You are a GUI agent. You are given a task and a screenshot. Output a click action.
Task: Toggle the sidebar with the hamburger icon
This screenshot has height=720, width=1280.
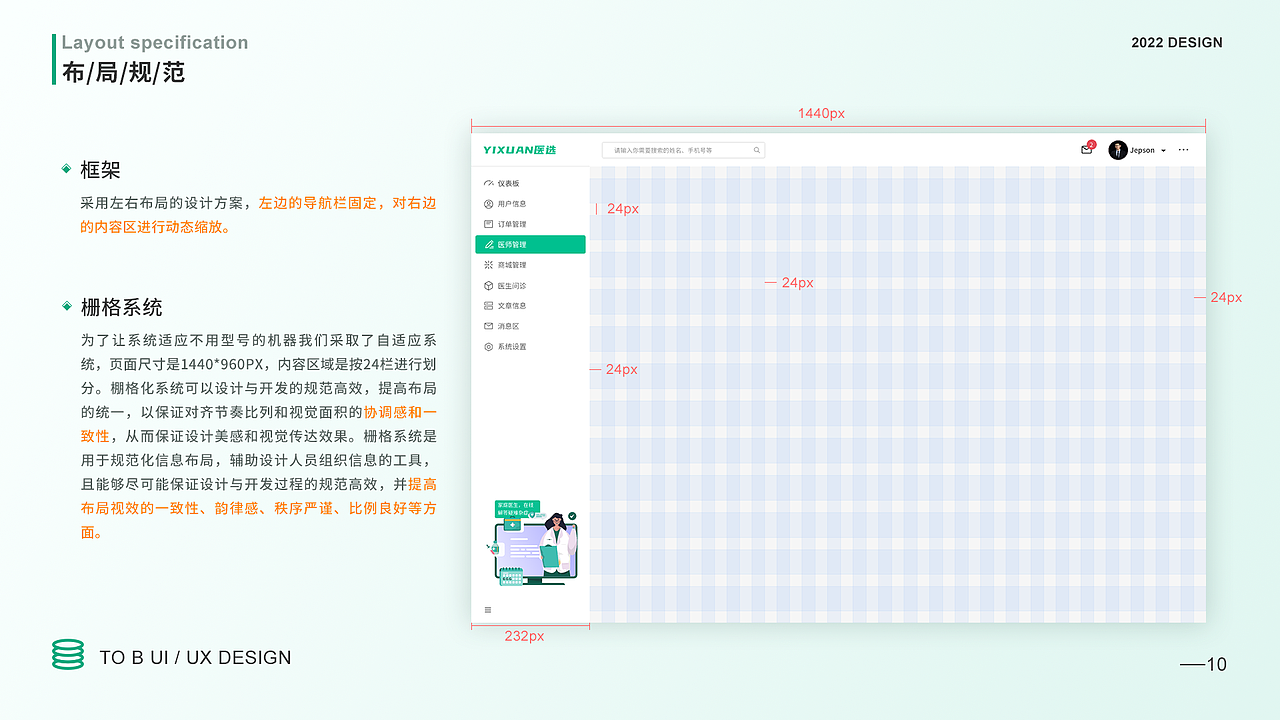tap(487, 609)
